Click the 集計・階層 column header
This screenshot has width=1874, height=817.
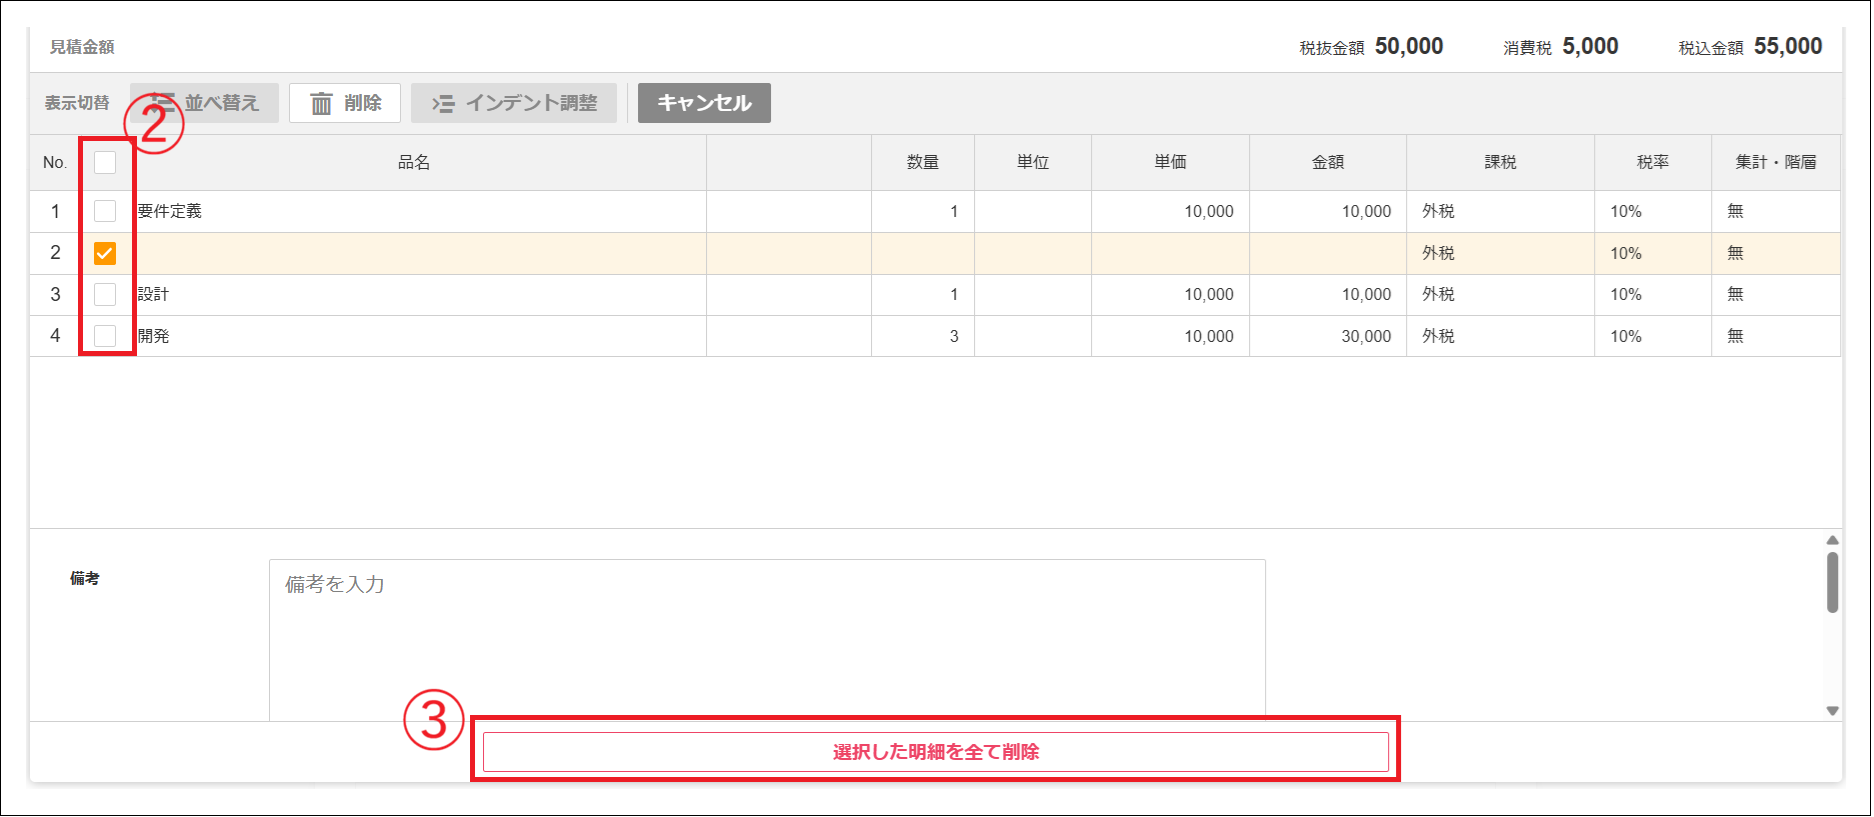1776,162
